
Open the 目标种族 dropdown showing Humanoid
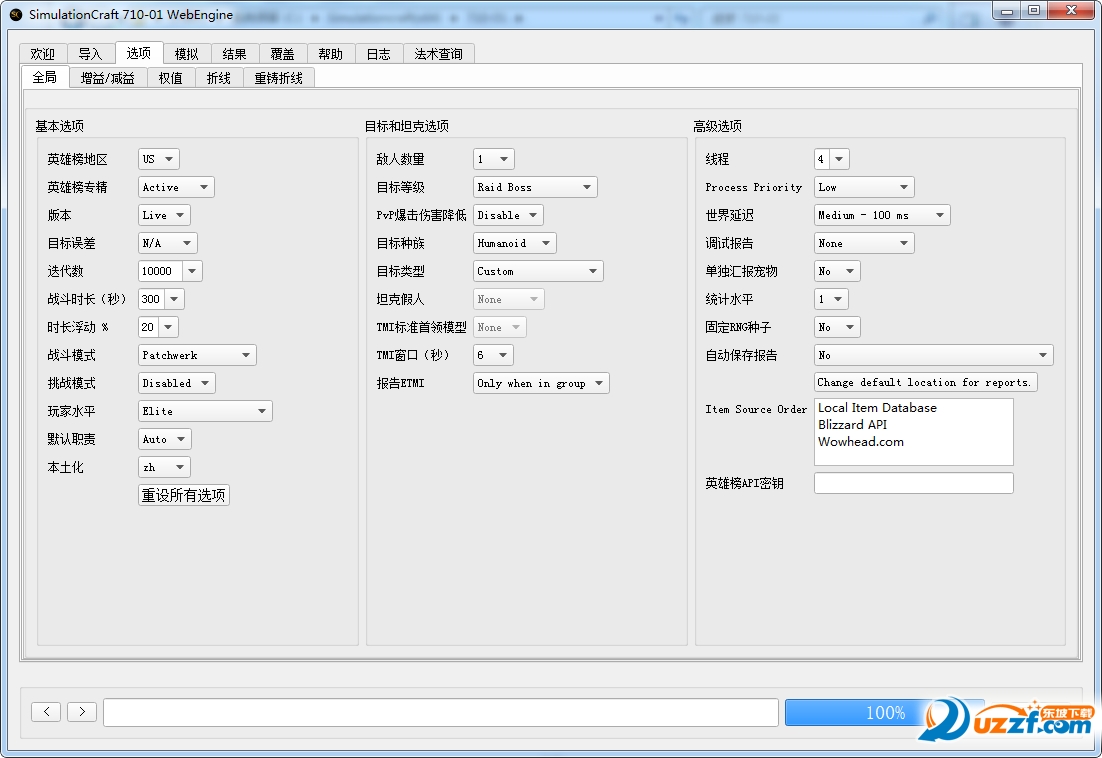click(513, 242)
